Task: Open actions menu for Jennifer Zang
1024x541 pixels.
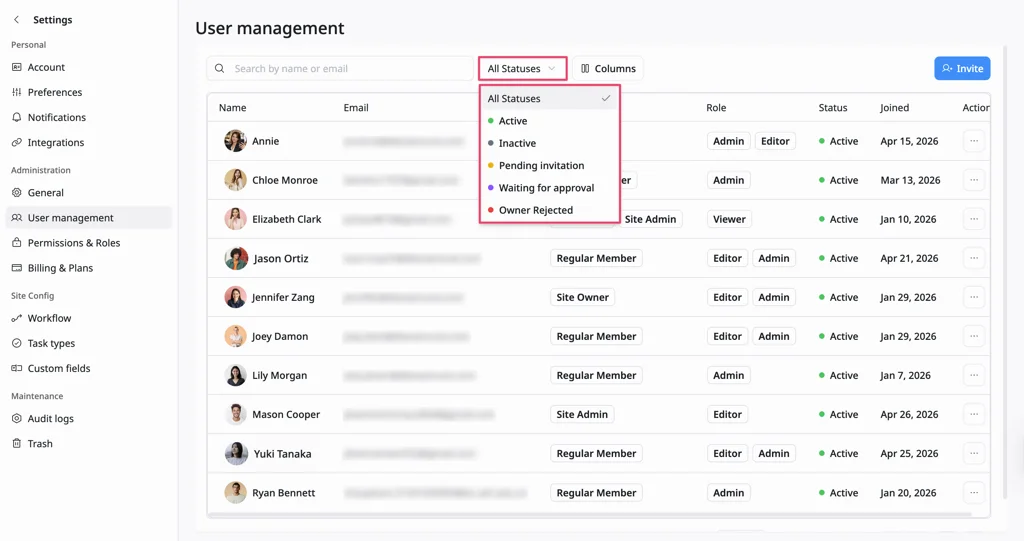Action: (x=974, y=297)
